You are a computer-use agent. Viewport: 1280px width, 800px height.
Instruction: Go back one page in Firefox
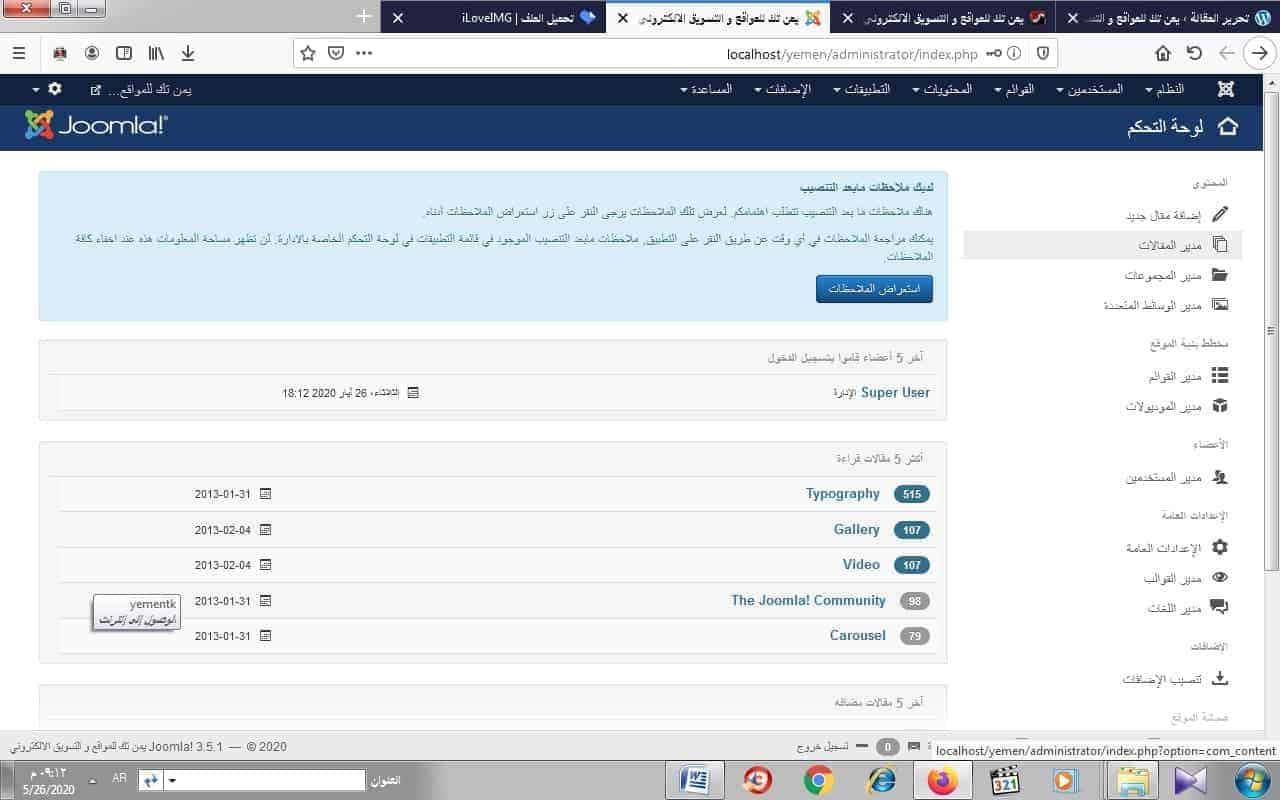(x=1227, y=53)
